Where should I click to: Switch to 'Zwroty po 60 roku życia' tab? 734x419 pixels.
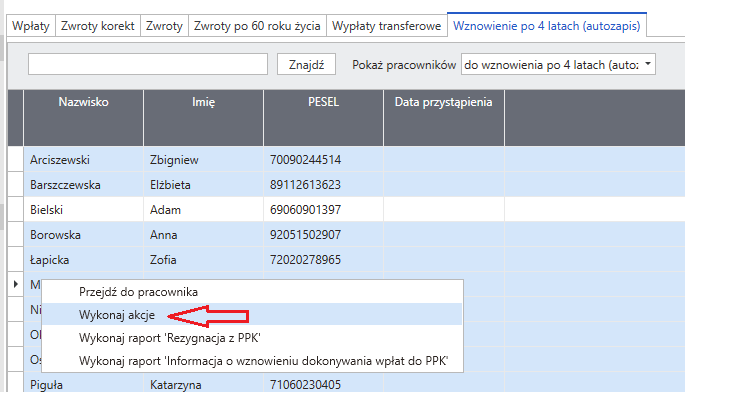pos(257,26)
